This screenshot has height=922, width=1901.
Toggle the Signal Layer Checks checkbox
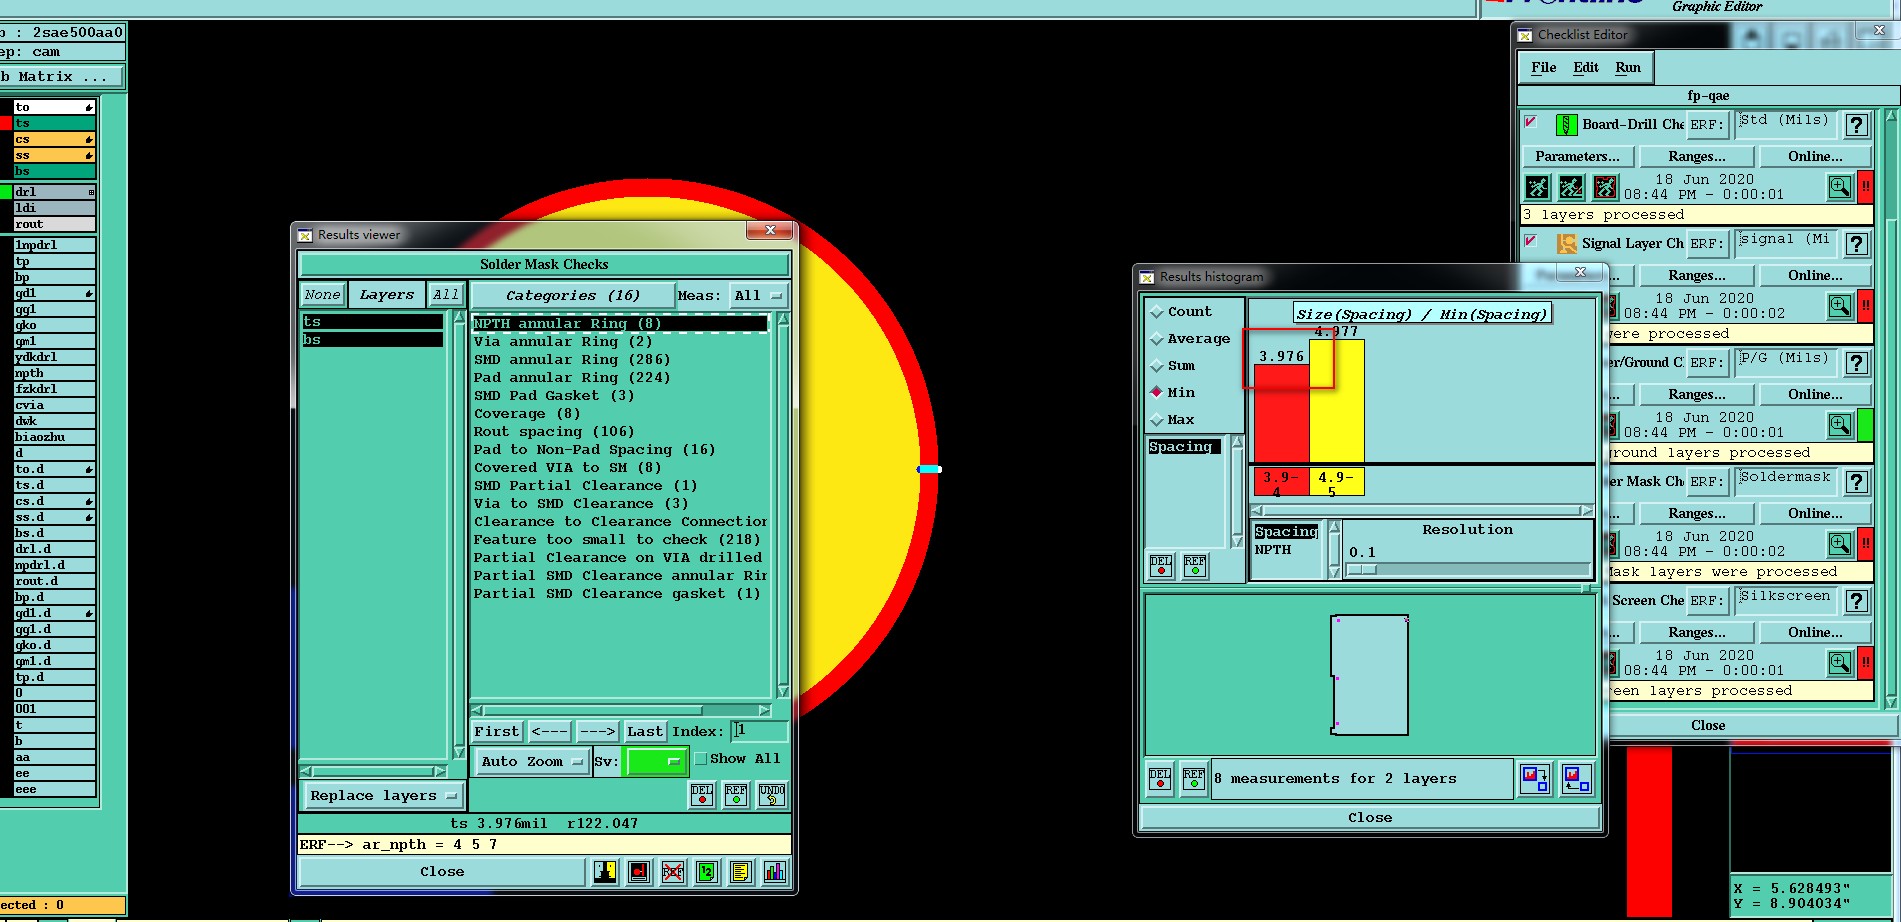(x=1531, y=241)
